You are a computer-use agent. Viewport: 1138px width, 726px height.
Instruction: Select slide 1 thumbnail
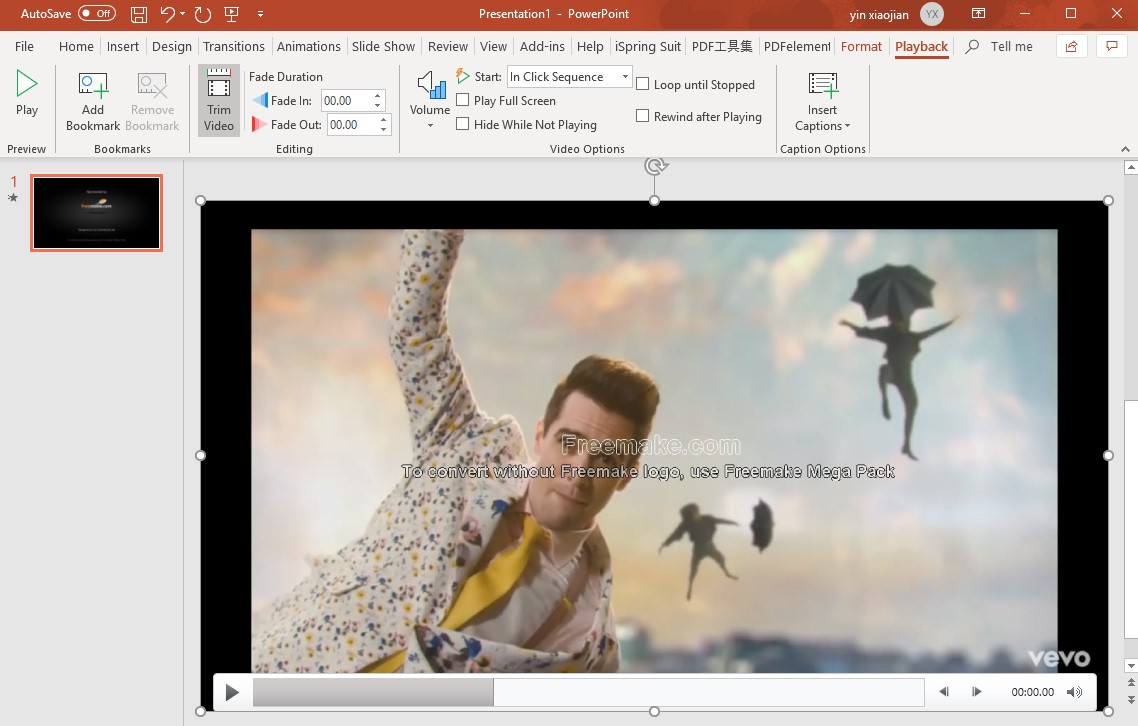tap(97, 213)
